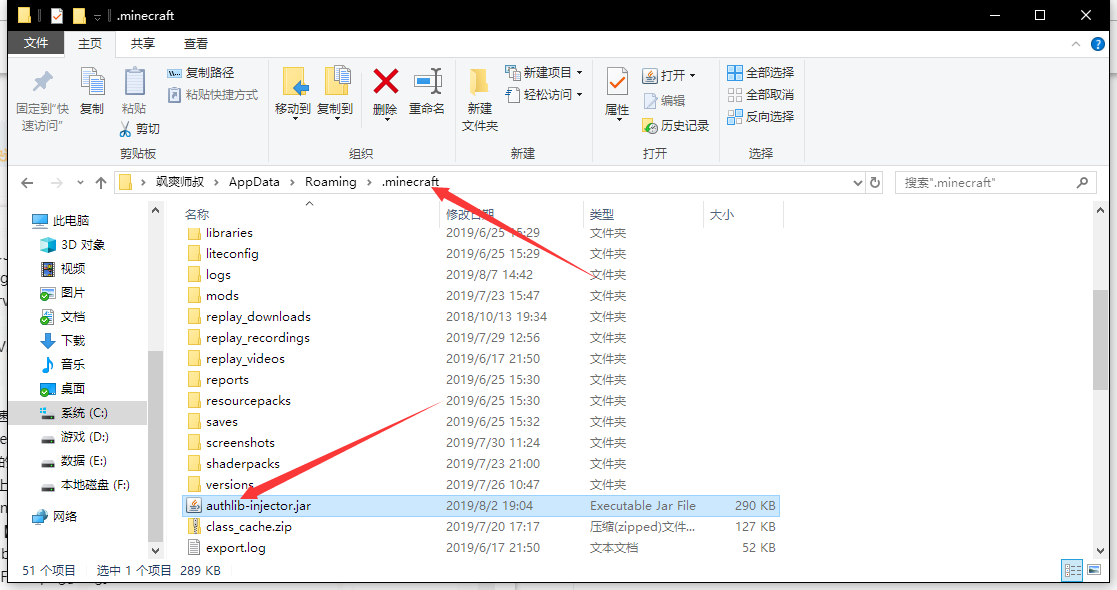The image size is (1117, 590).
Task: Click the New Folder (新建文件夹) icon
Action: point(480,83)
